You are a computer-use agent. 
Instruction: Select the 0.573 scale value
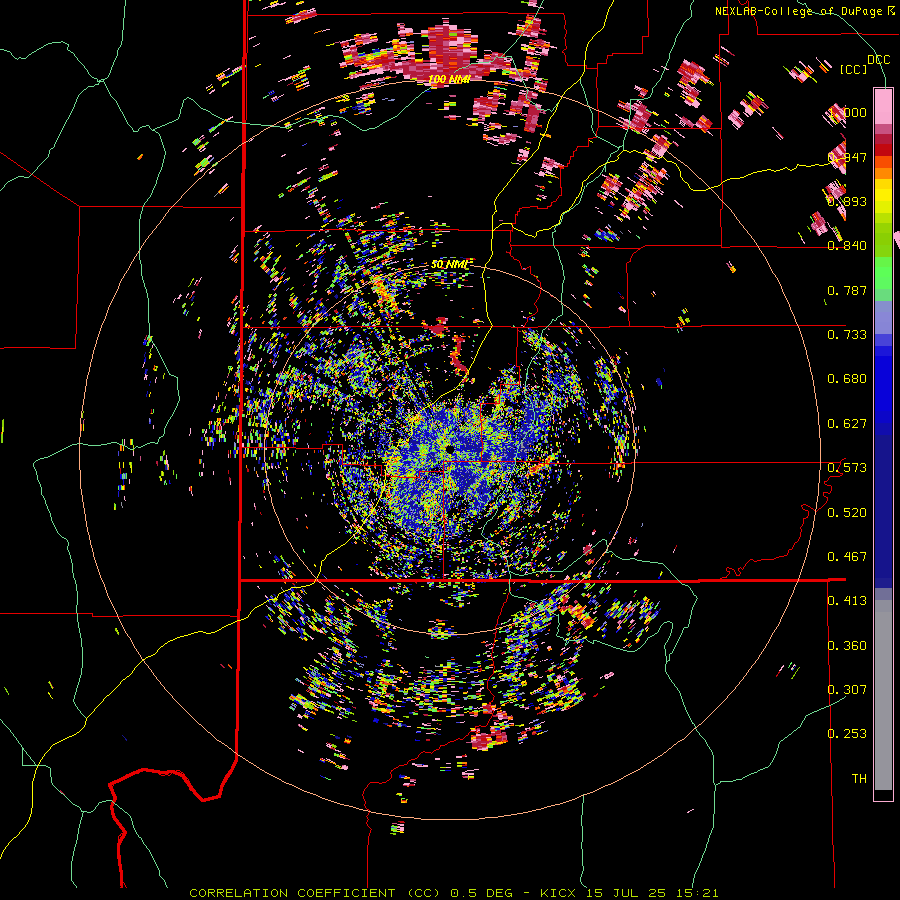pos(847,468)
